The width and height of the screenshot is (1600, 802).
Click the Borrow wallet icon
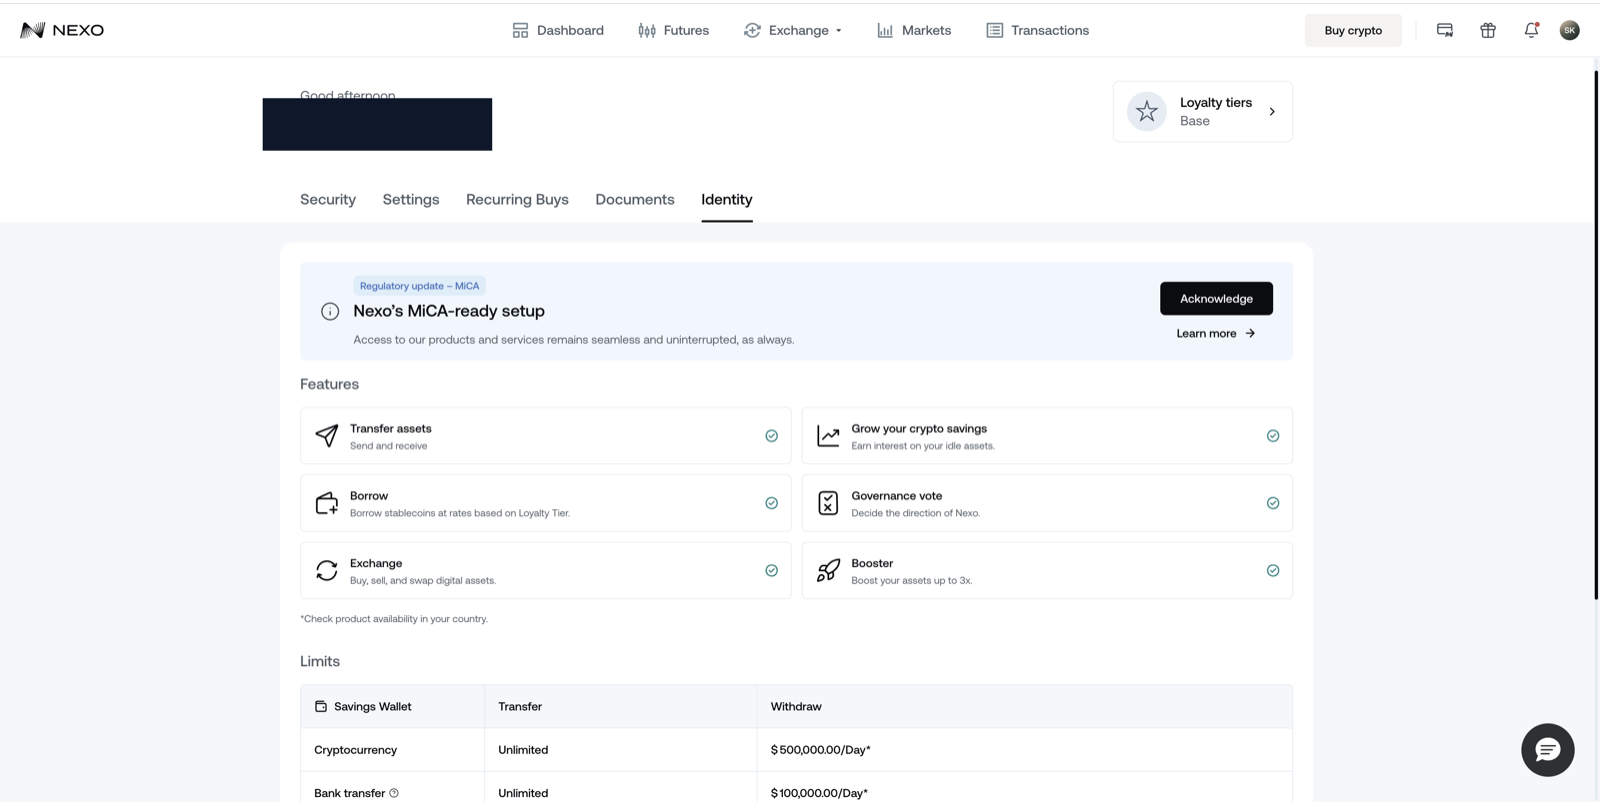[x=327, y=503]
